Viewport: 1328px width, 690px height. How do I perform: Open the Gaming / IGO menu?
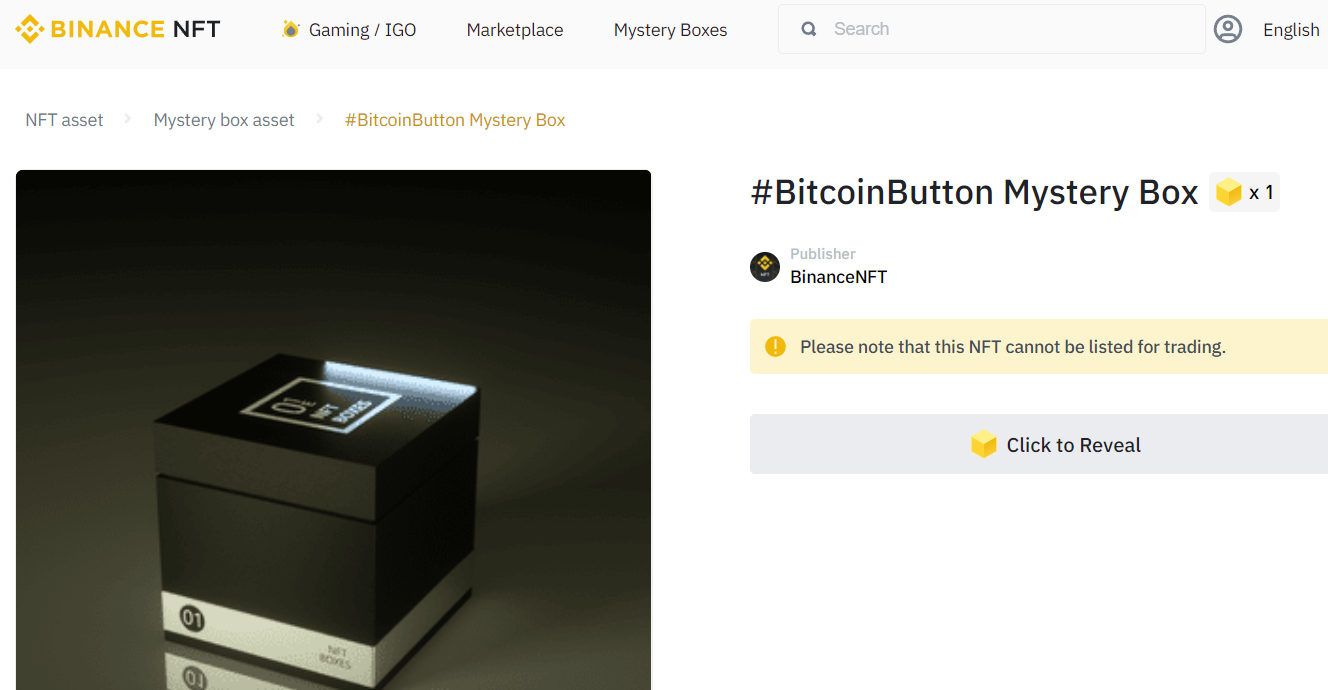coord(349,29)
